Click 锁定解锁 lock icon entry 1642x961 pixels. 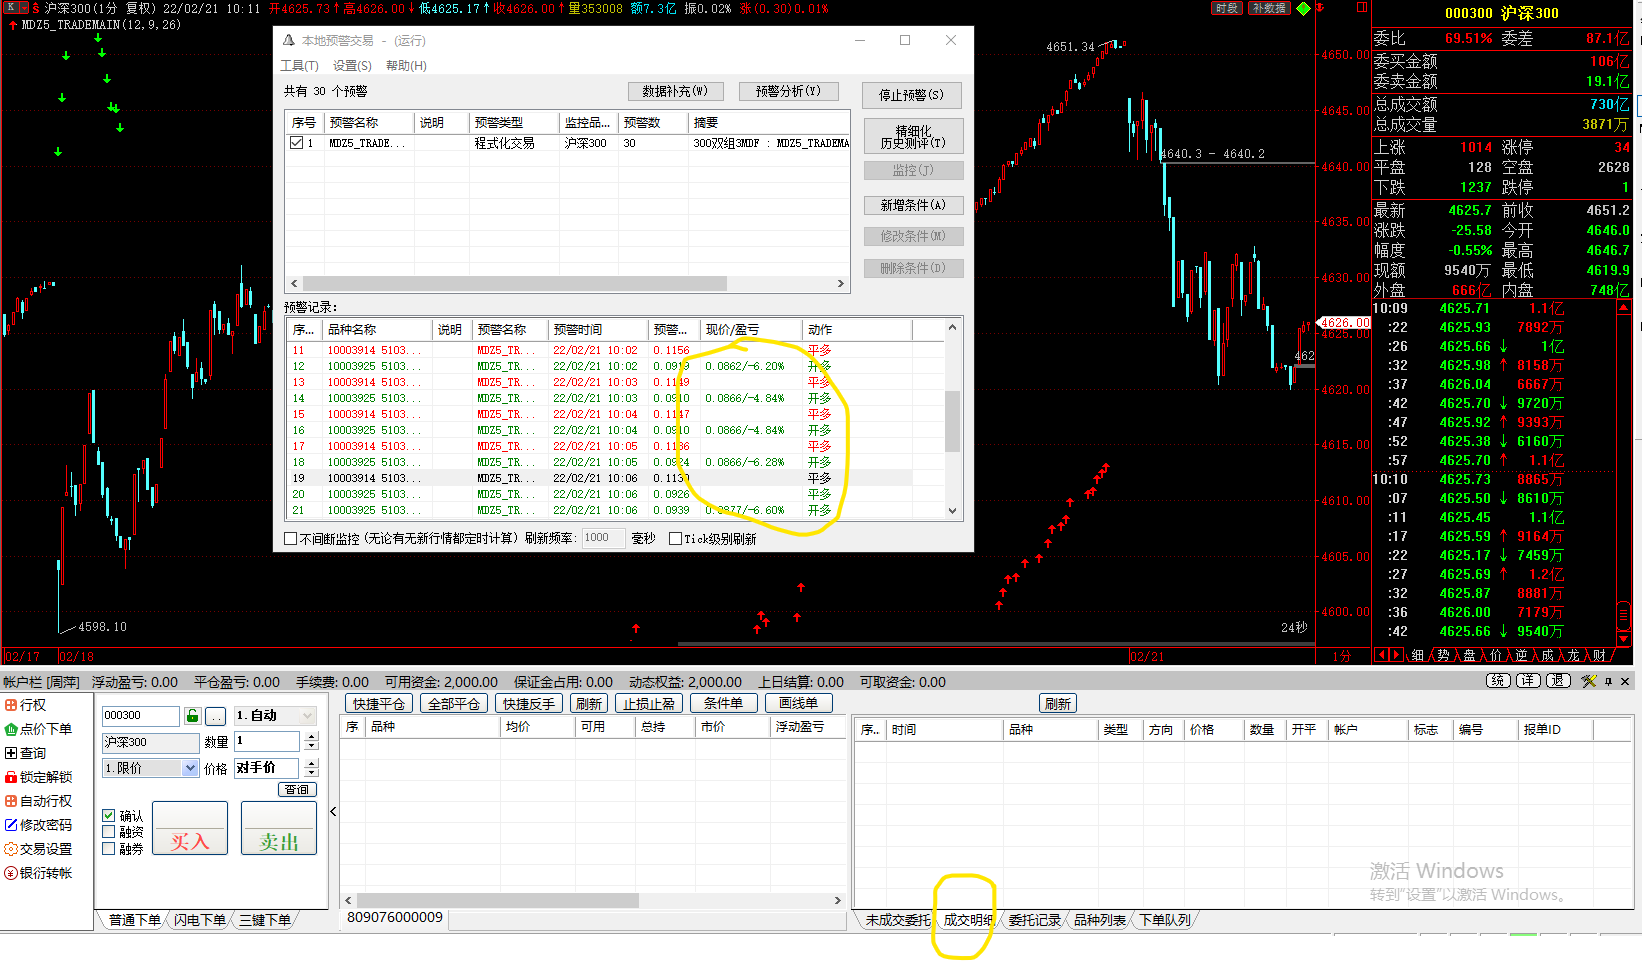tap(38, 777)
